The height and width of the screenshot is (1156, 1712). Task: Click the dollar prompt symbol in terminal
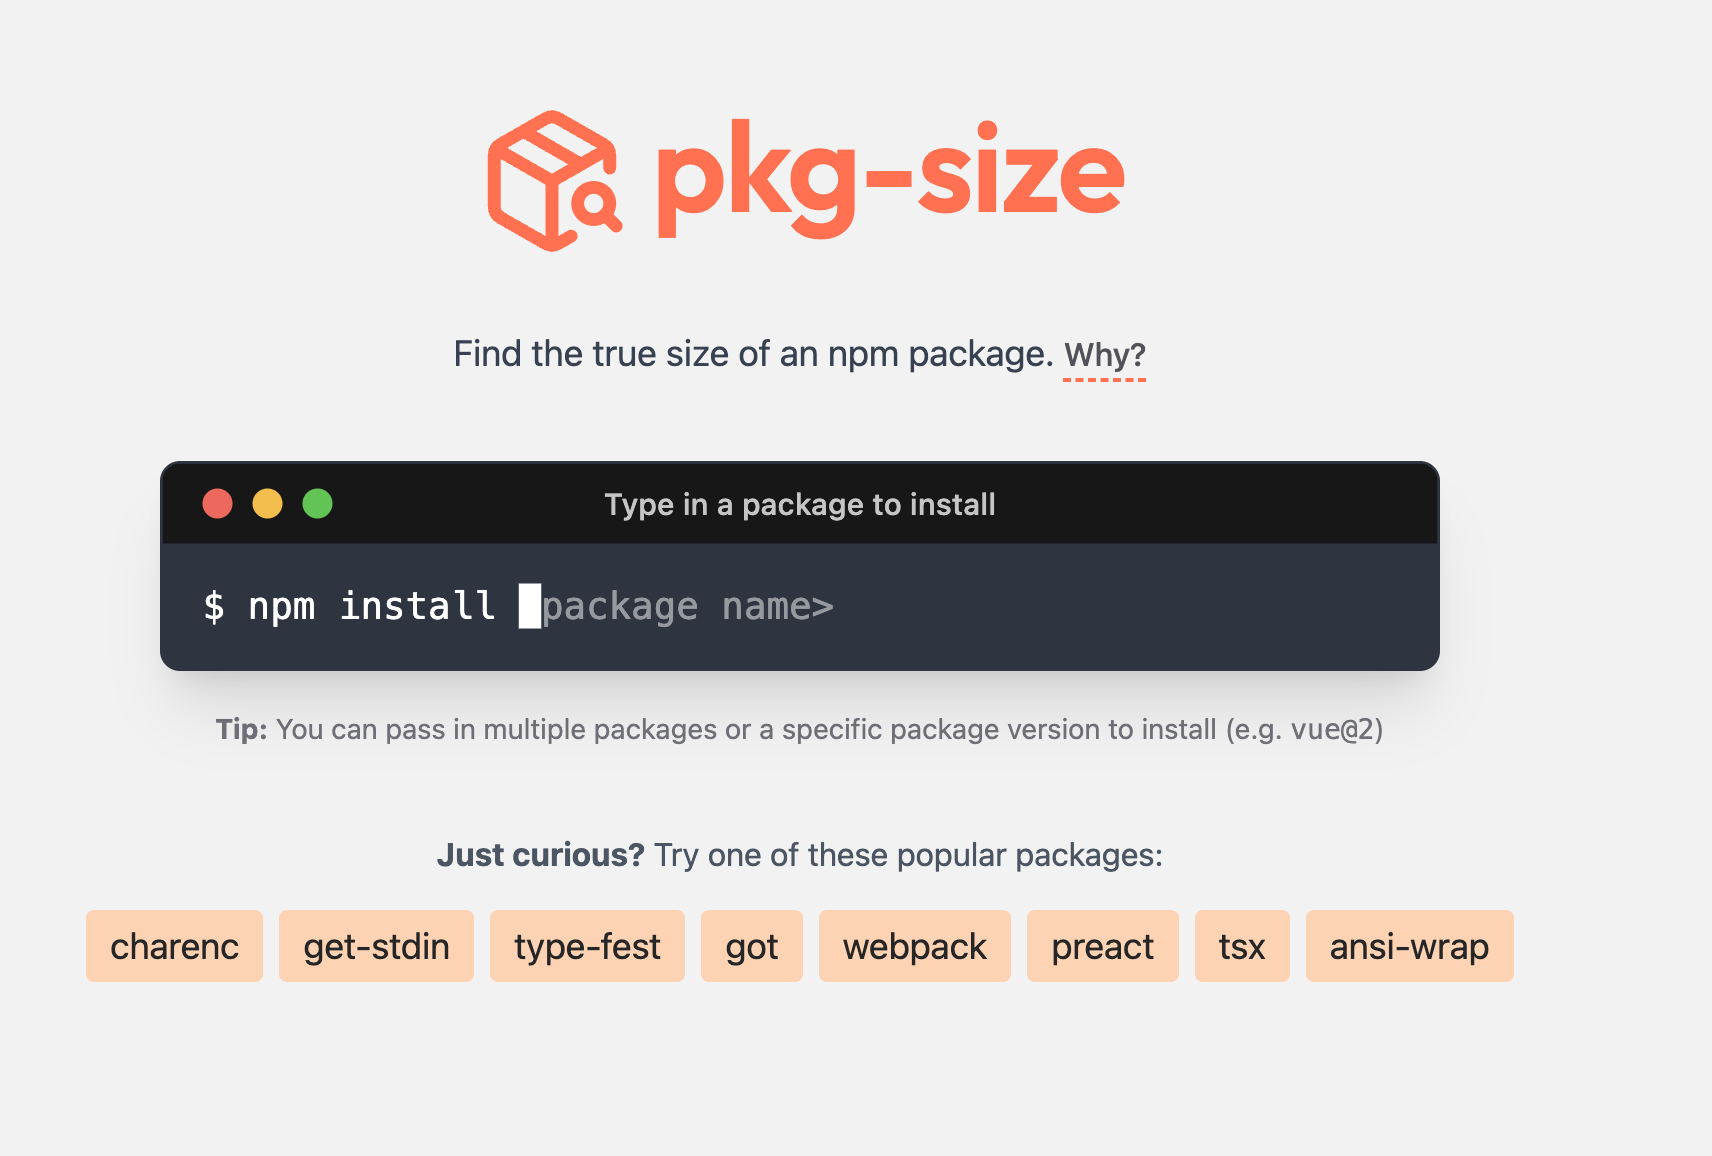(214, 607)
